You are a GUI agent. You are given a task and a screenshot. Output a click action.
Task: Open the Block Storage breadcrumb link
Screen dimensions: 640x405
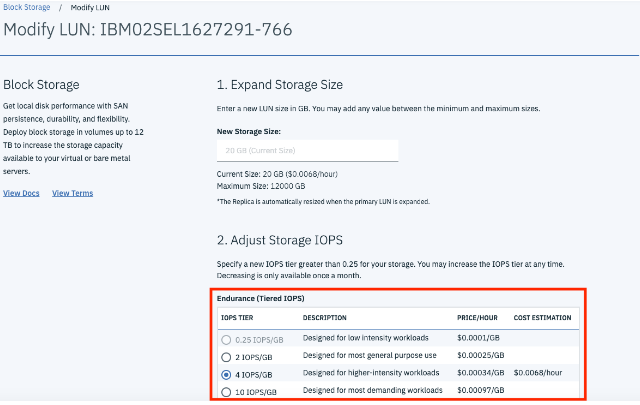click(x=27, y=7)
